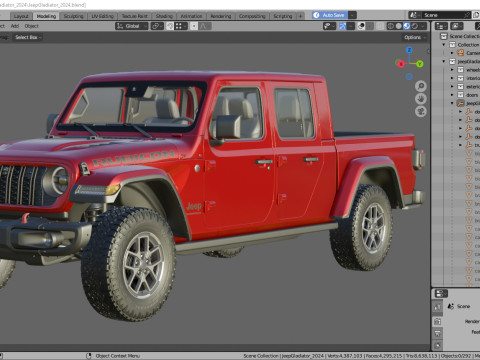Open the scene browse icon dropdown

coord(414,15)
